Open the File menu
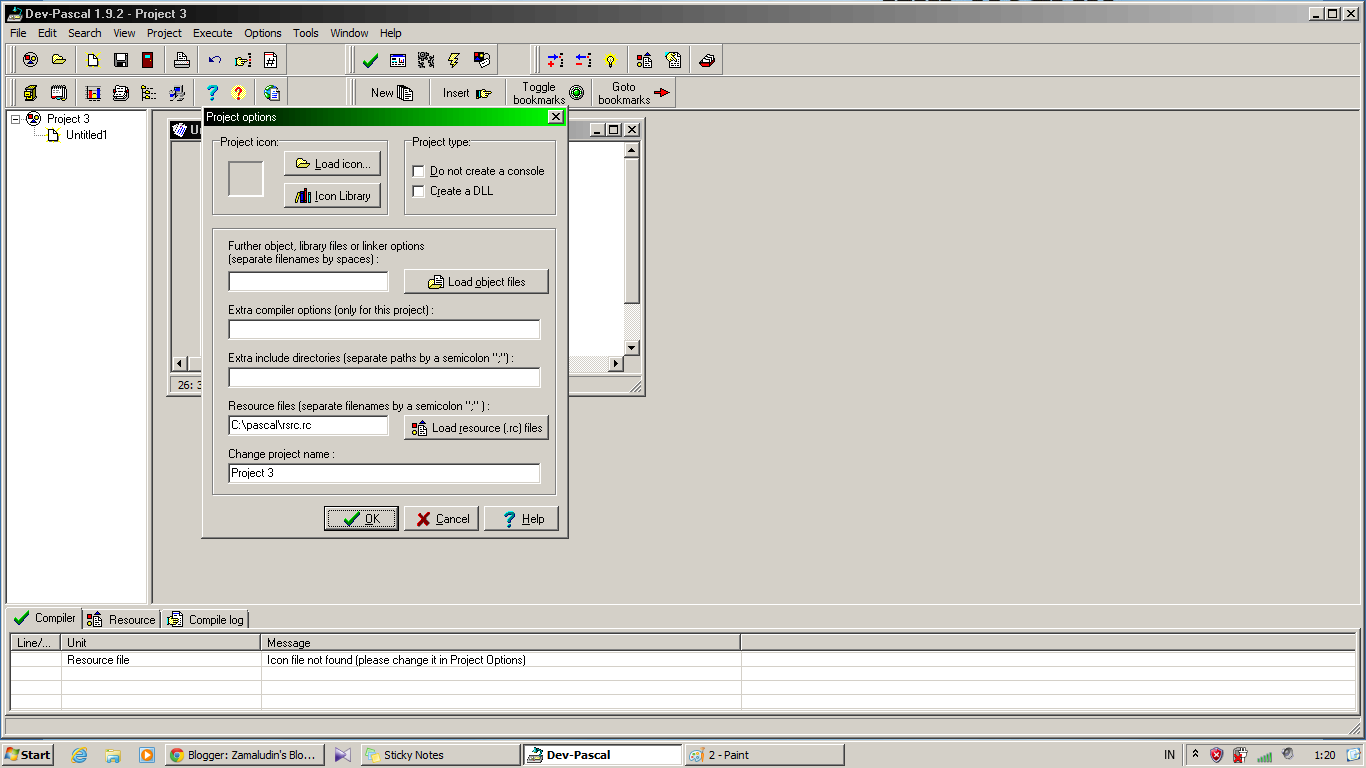 [x=18, y=33]
